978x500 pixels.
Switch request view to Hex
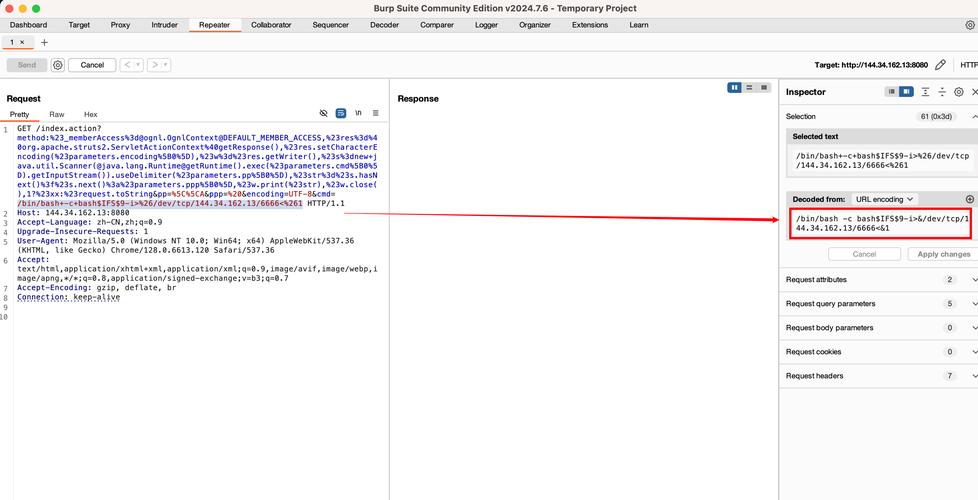point(90,115)
